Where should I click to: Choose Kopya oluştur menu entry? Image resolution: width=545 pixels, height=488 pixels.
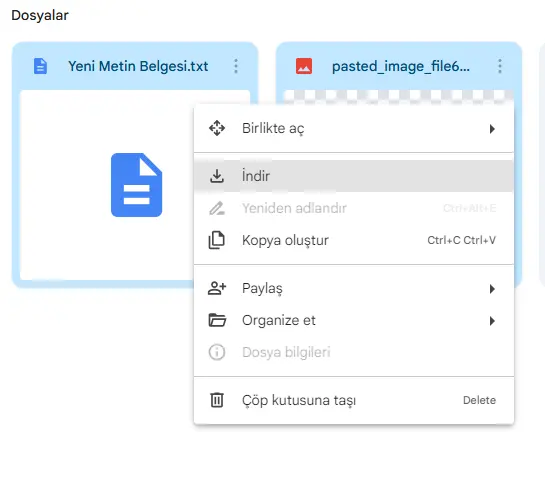pyautogui.click(x=353, y=240)
